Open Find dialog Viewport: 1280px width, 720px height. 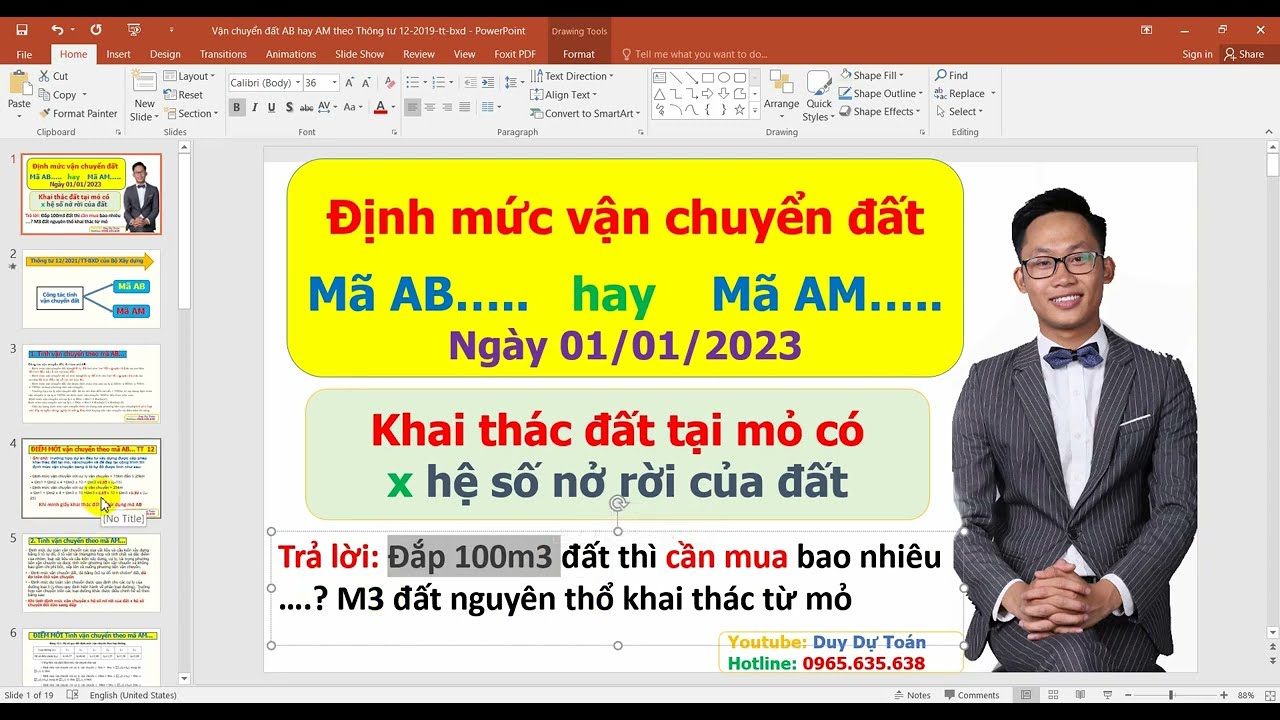pos(951,75)
